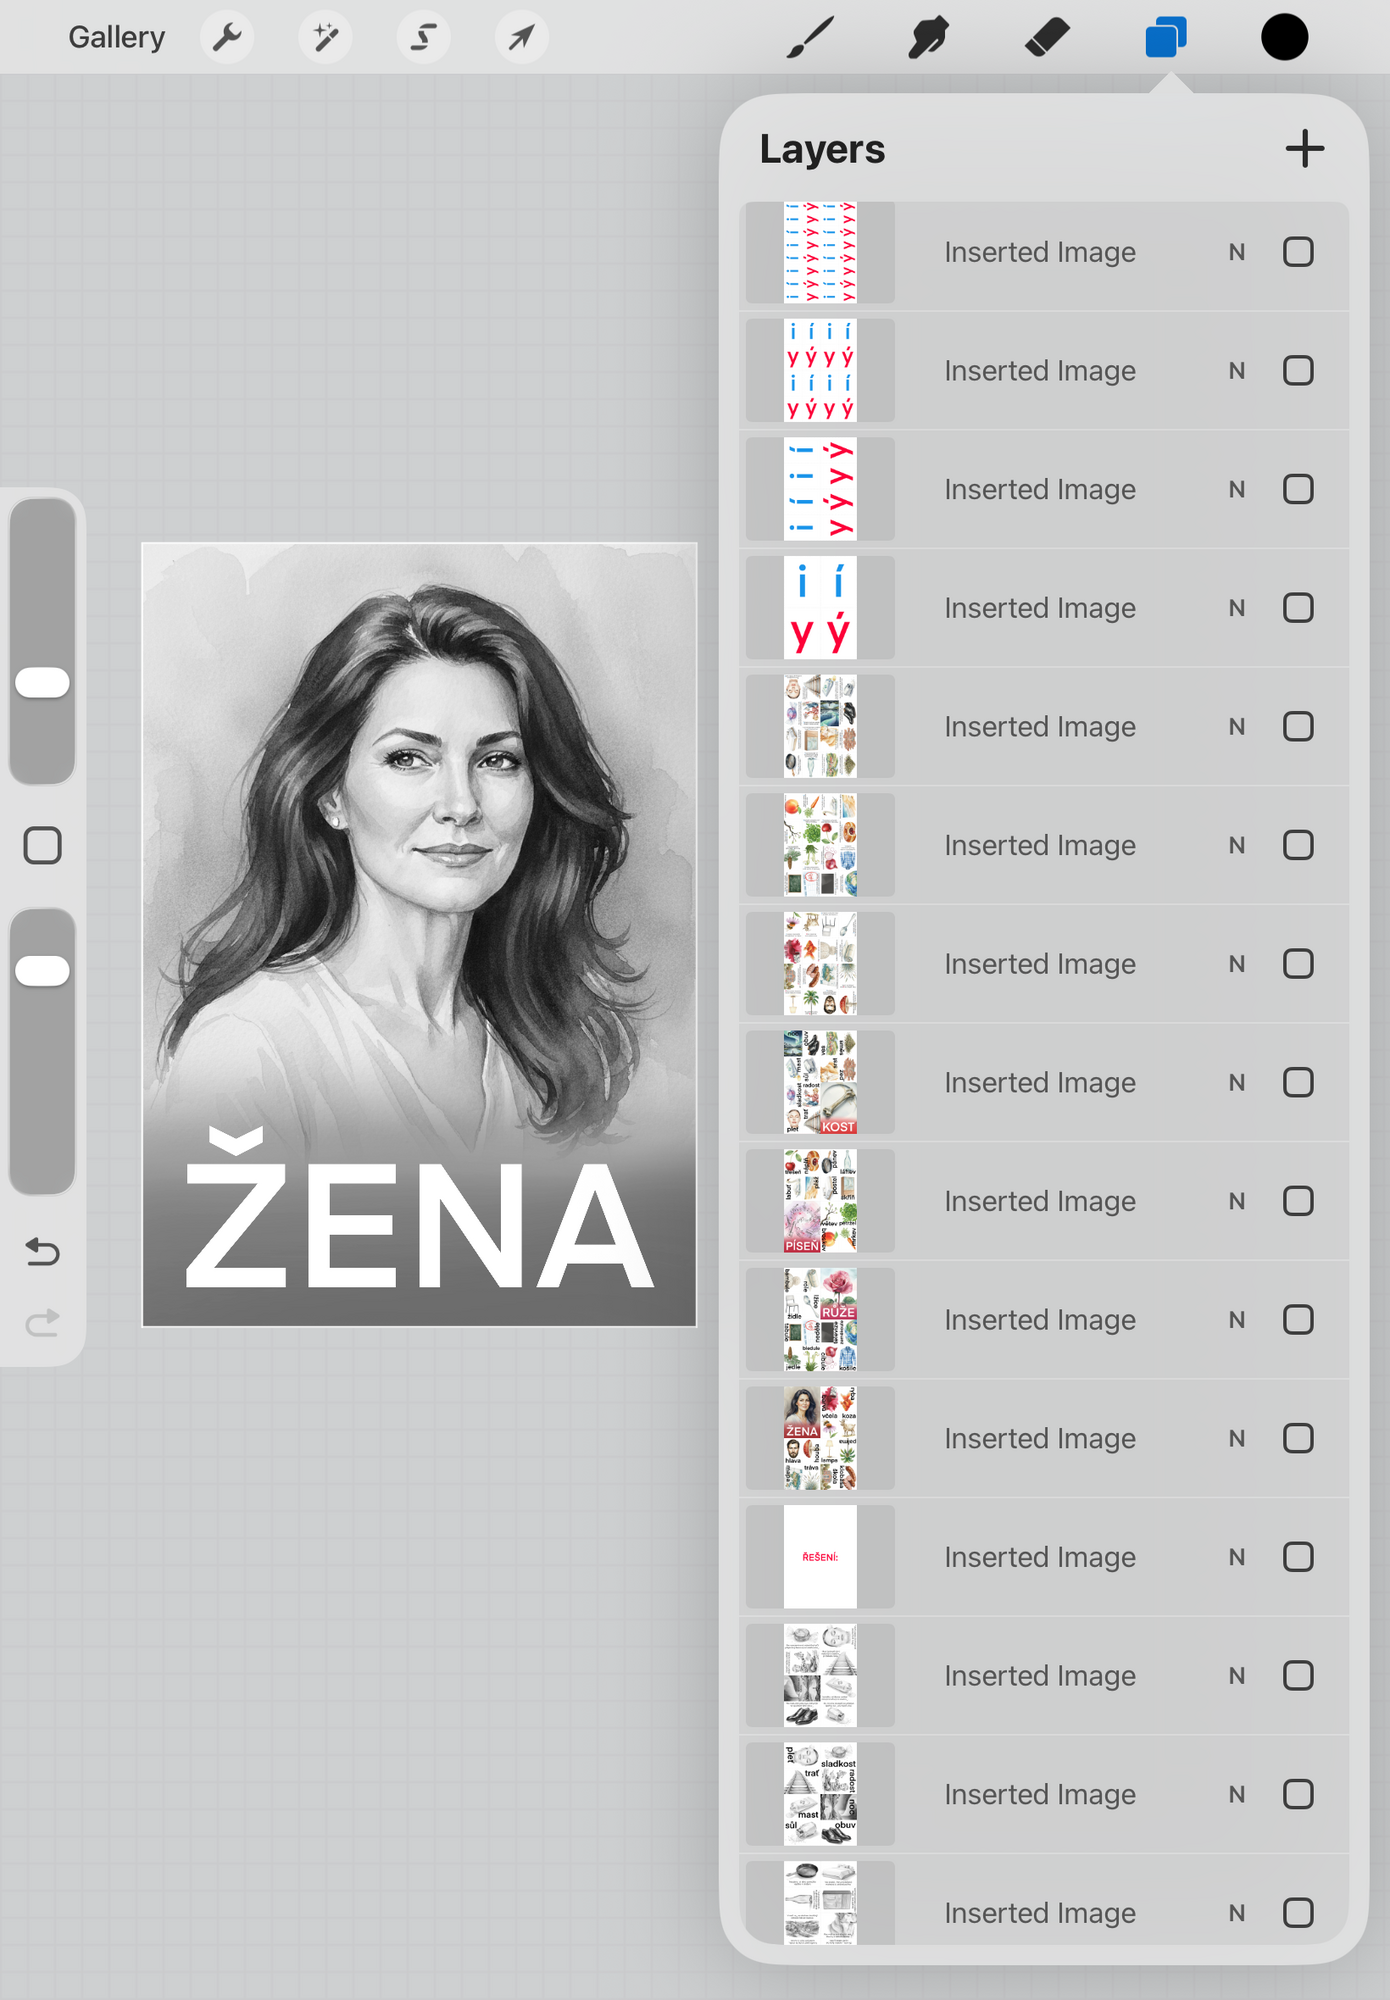Activate the Transform arrow tool
The image size is (1390, 2000).
[521, 38]
